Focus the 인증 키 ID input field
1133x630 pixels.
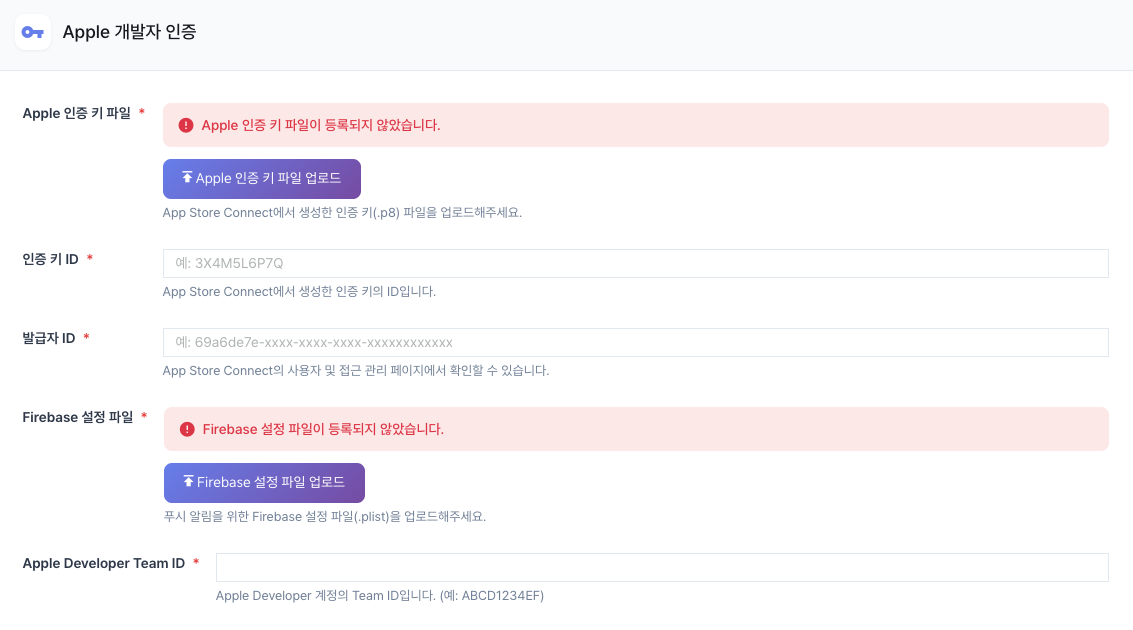point(635,263)
